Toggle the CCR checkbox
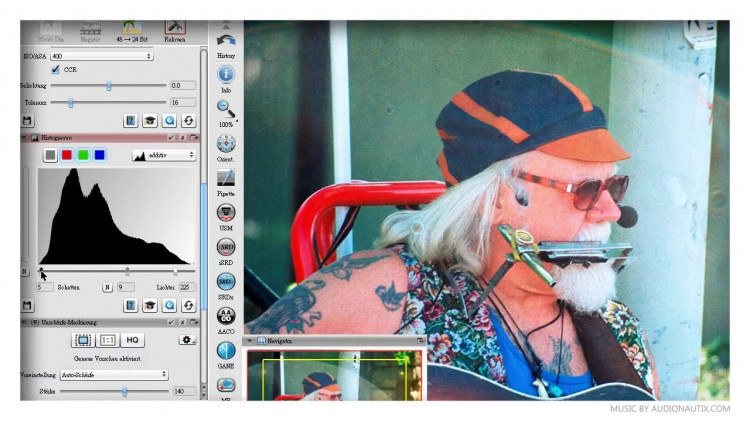The image size is (750, 421). 55,69
